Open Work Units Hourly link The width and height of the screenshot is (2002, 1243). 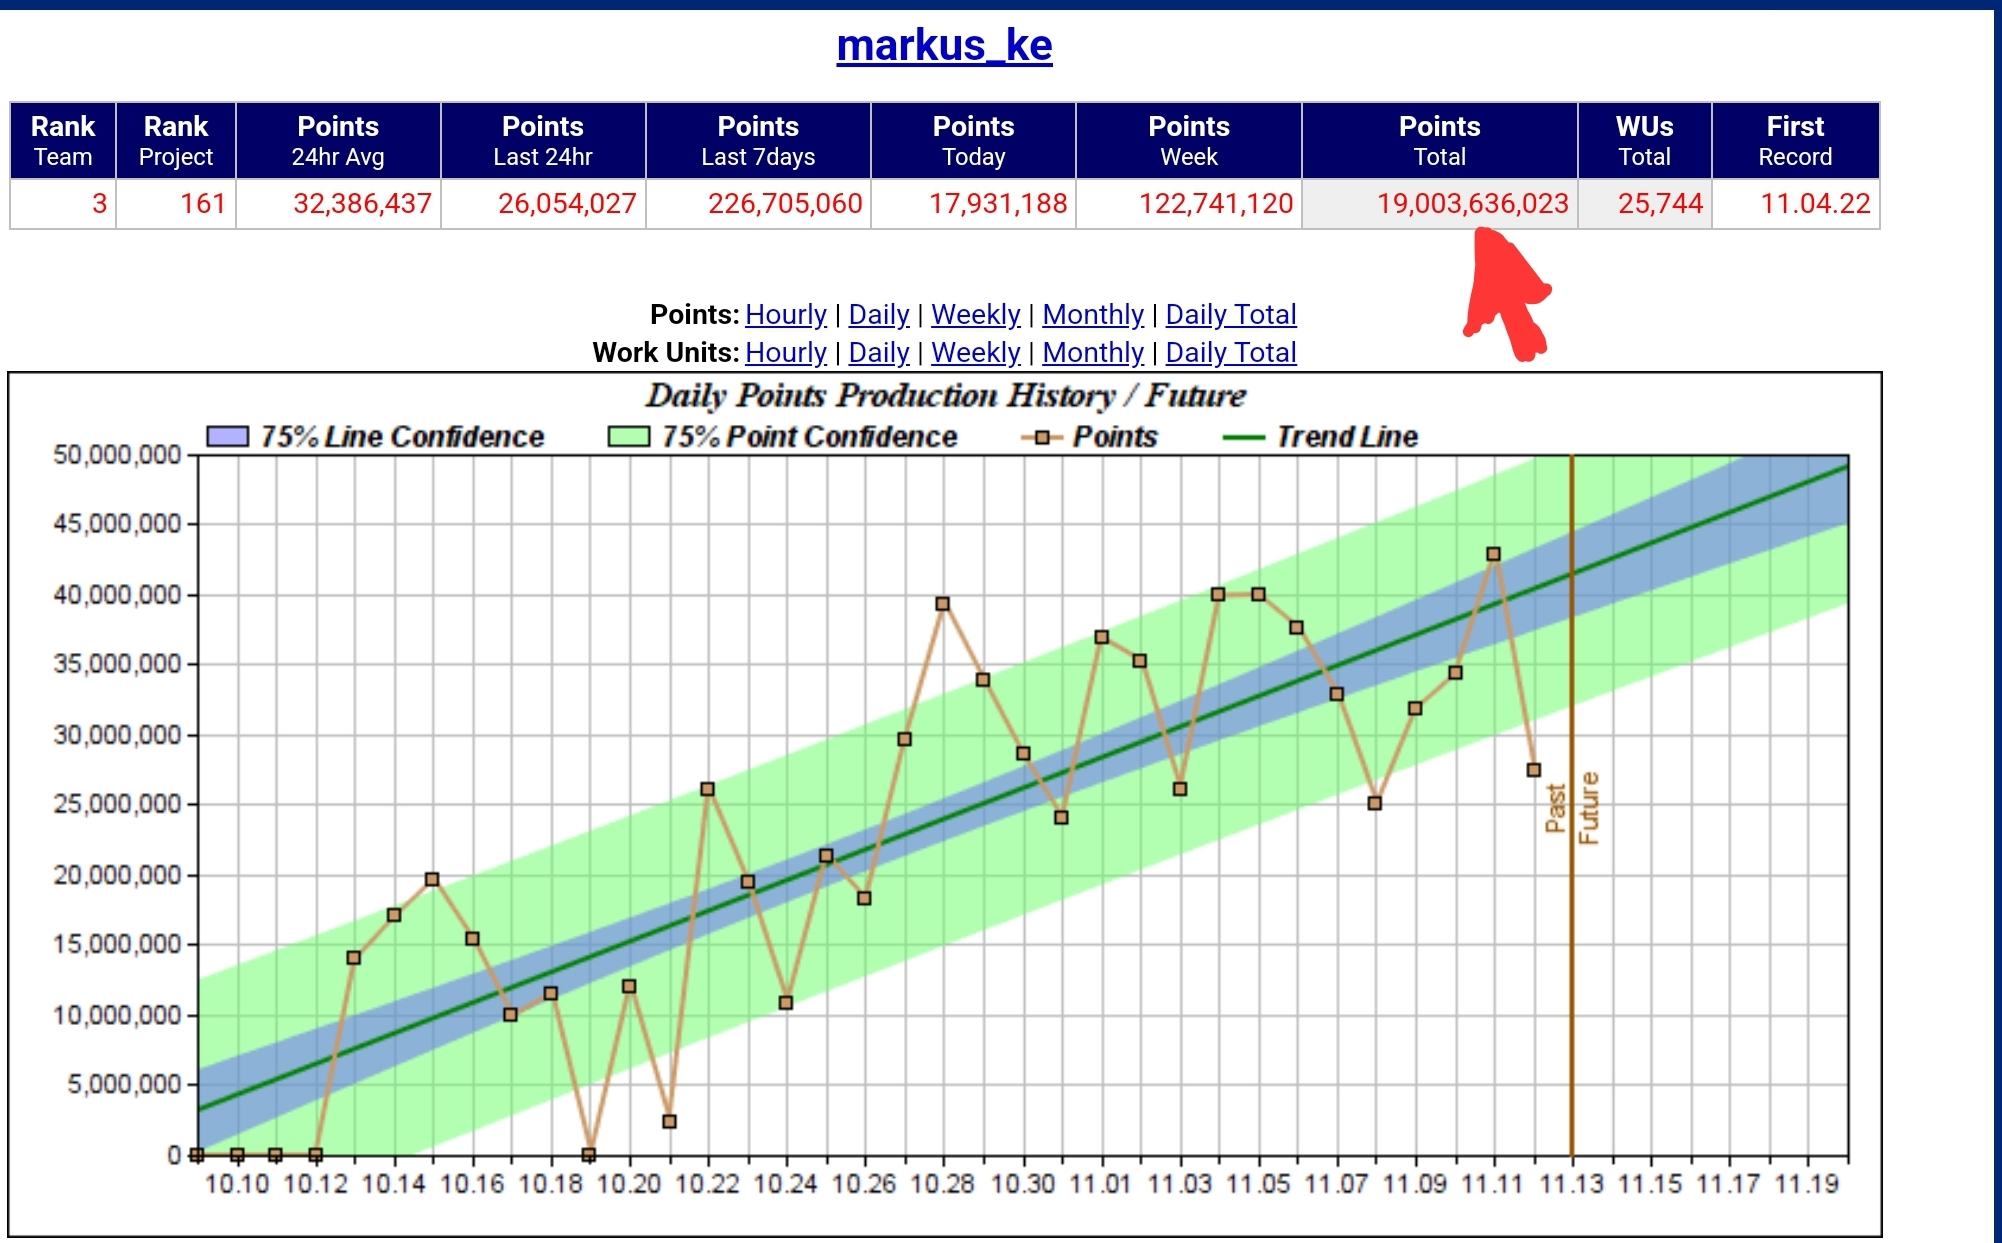(785, 352)
